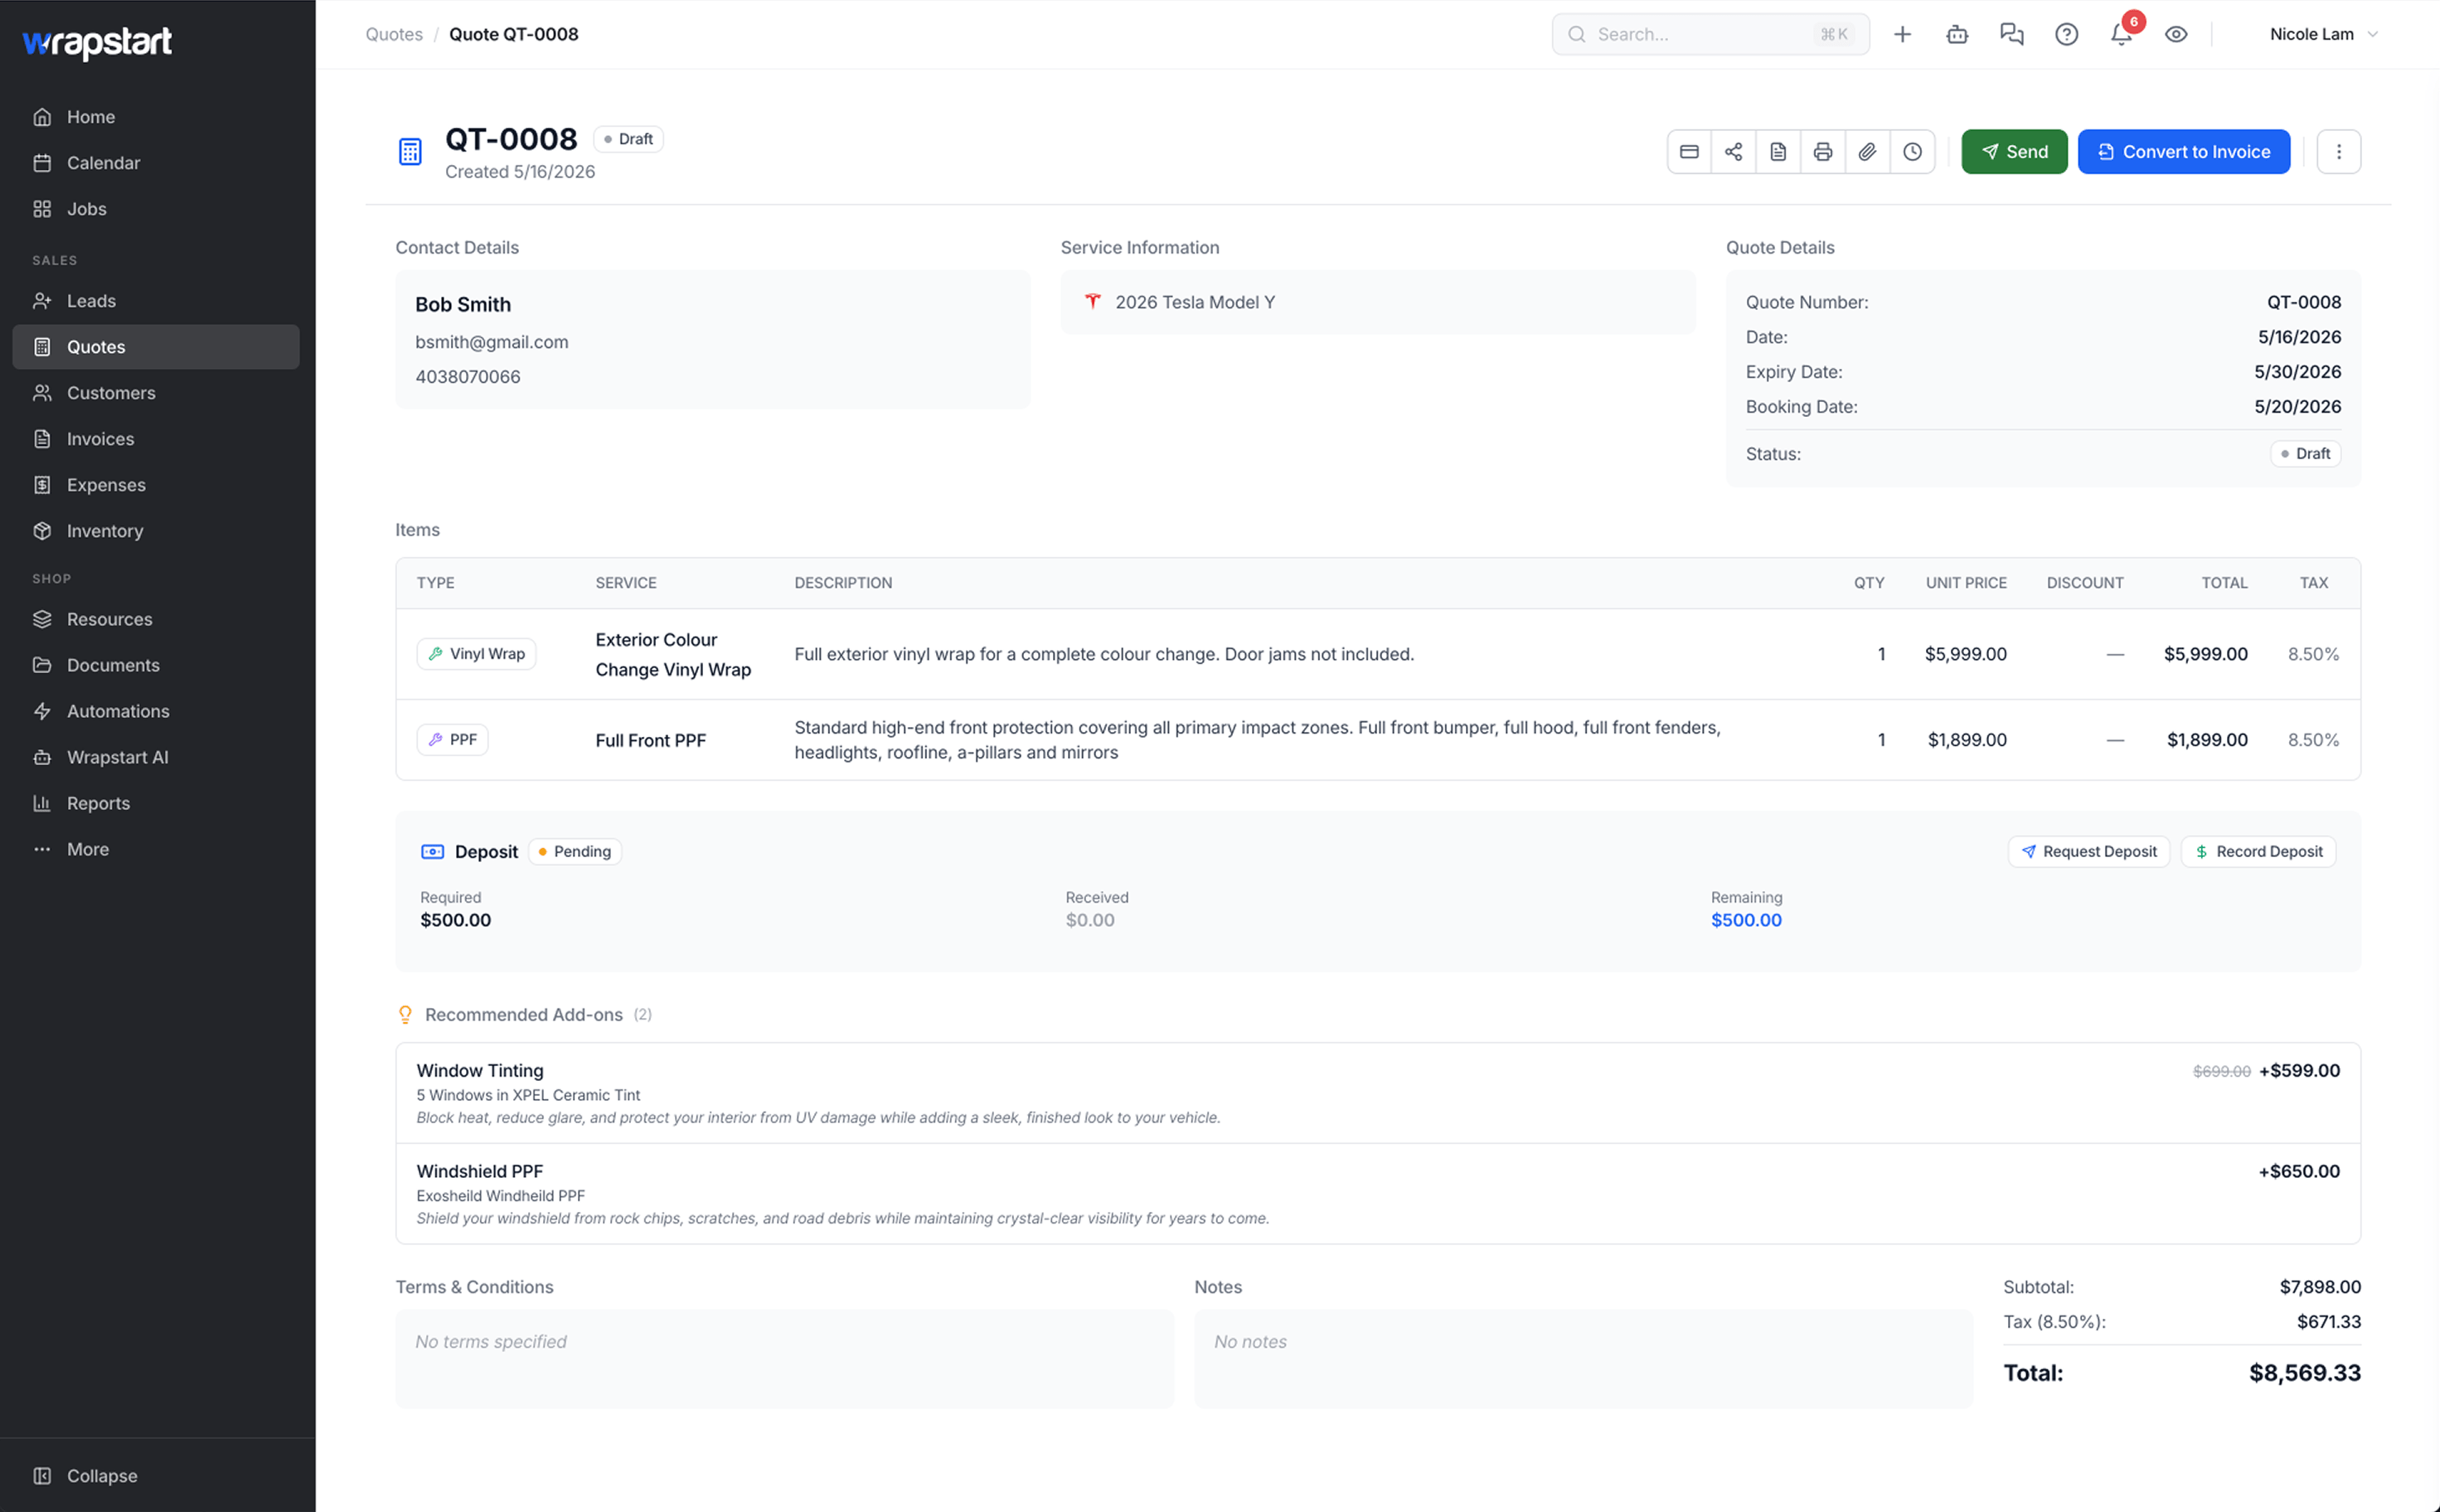Click the paperclip attachments icon
Screen dimensions: 2440x1512
click(1867, 152)
